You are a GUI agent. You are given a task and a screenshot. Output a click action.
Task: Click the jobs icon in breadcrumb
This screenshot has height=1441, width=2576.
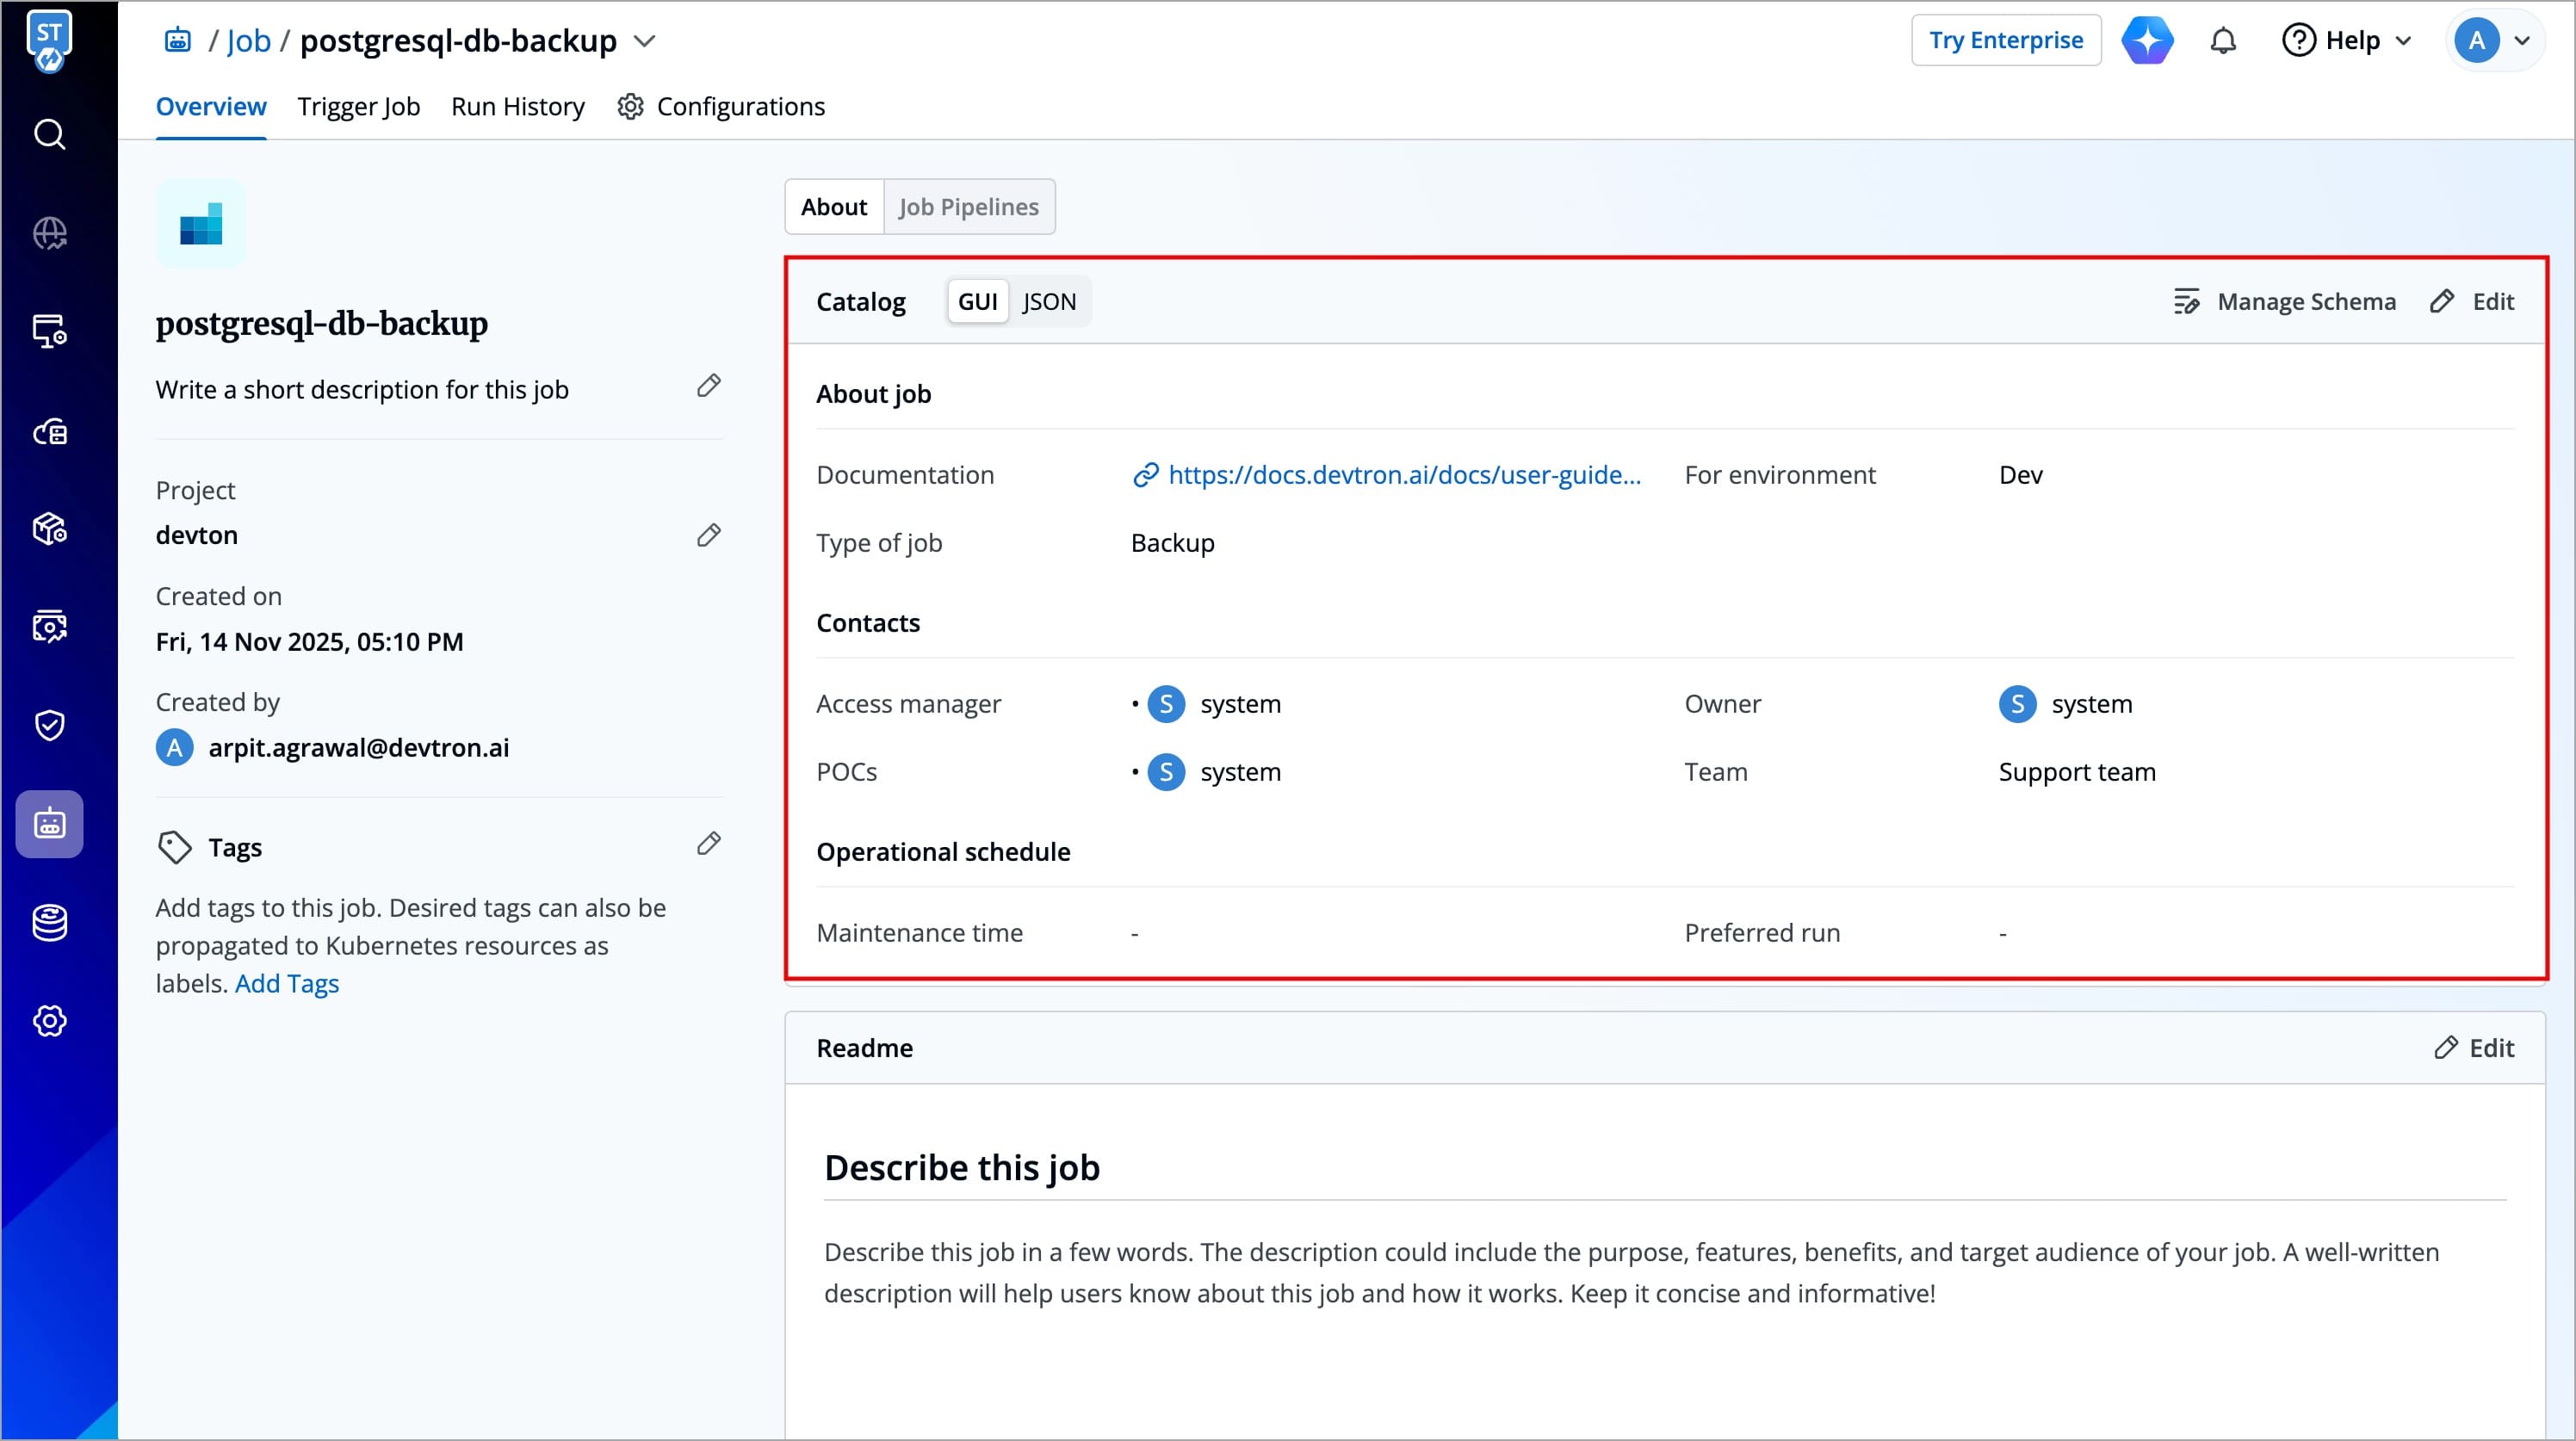click(x=178, y=41)
